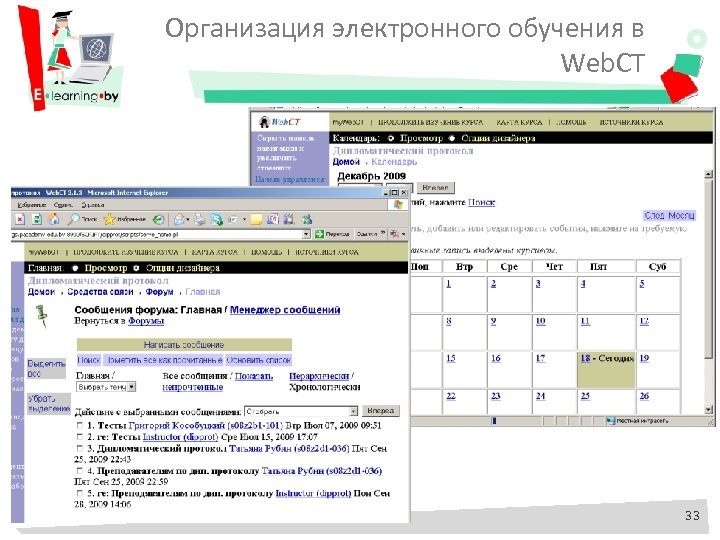Viewport: 720px width, 540px height.
Task: Click calendar horizontal scrollbar thumb
Action: [494, 420]
